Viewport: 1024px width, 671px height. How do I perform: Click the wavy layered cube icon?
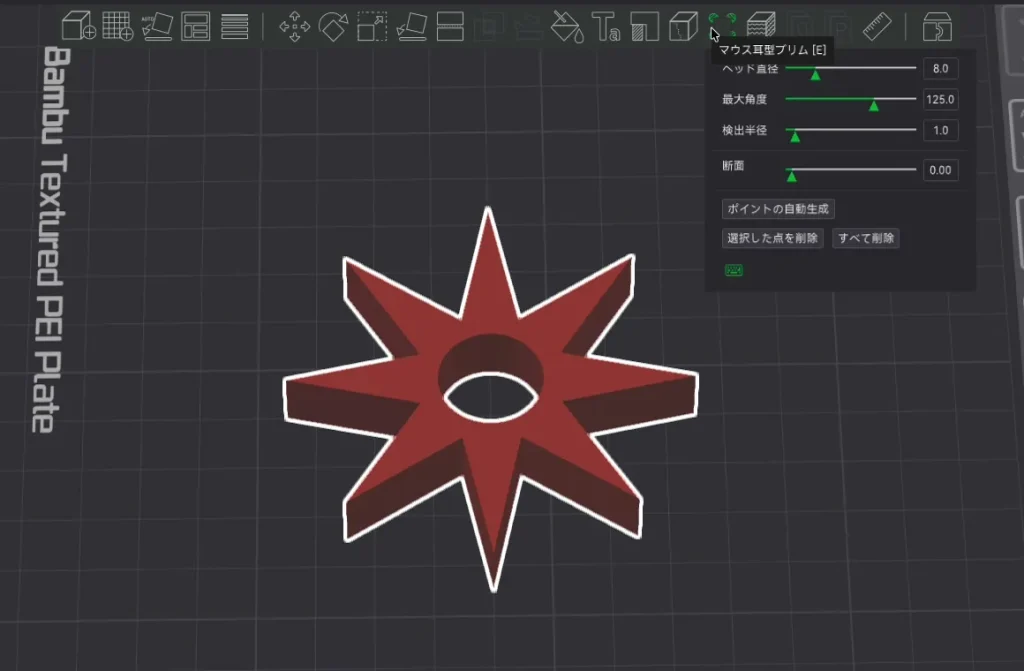point(761,27)
